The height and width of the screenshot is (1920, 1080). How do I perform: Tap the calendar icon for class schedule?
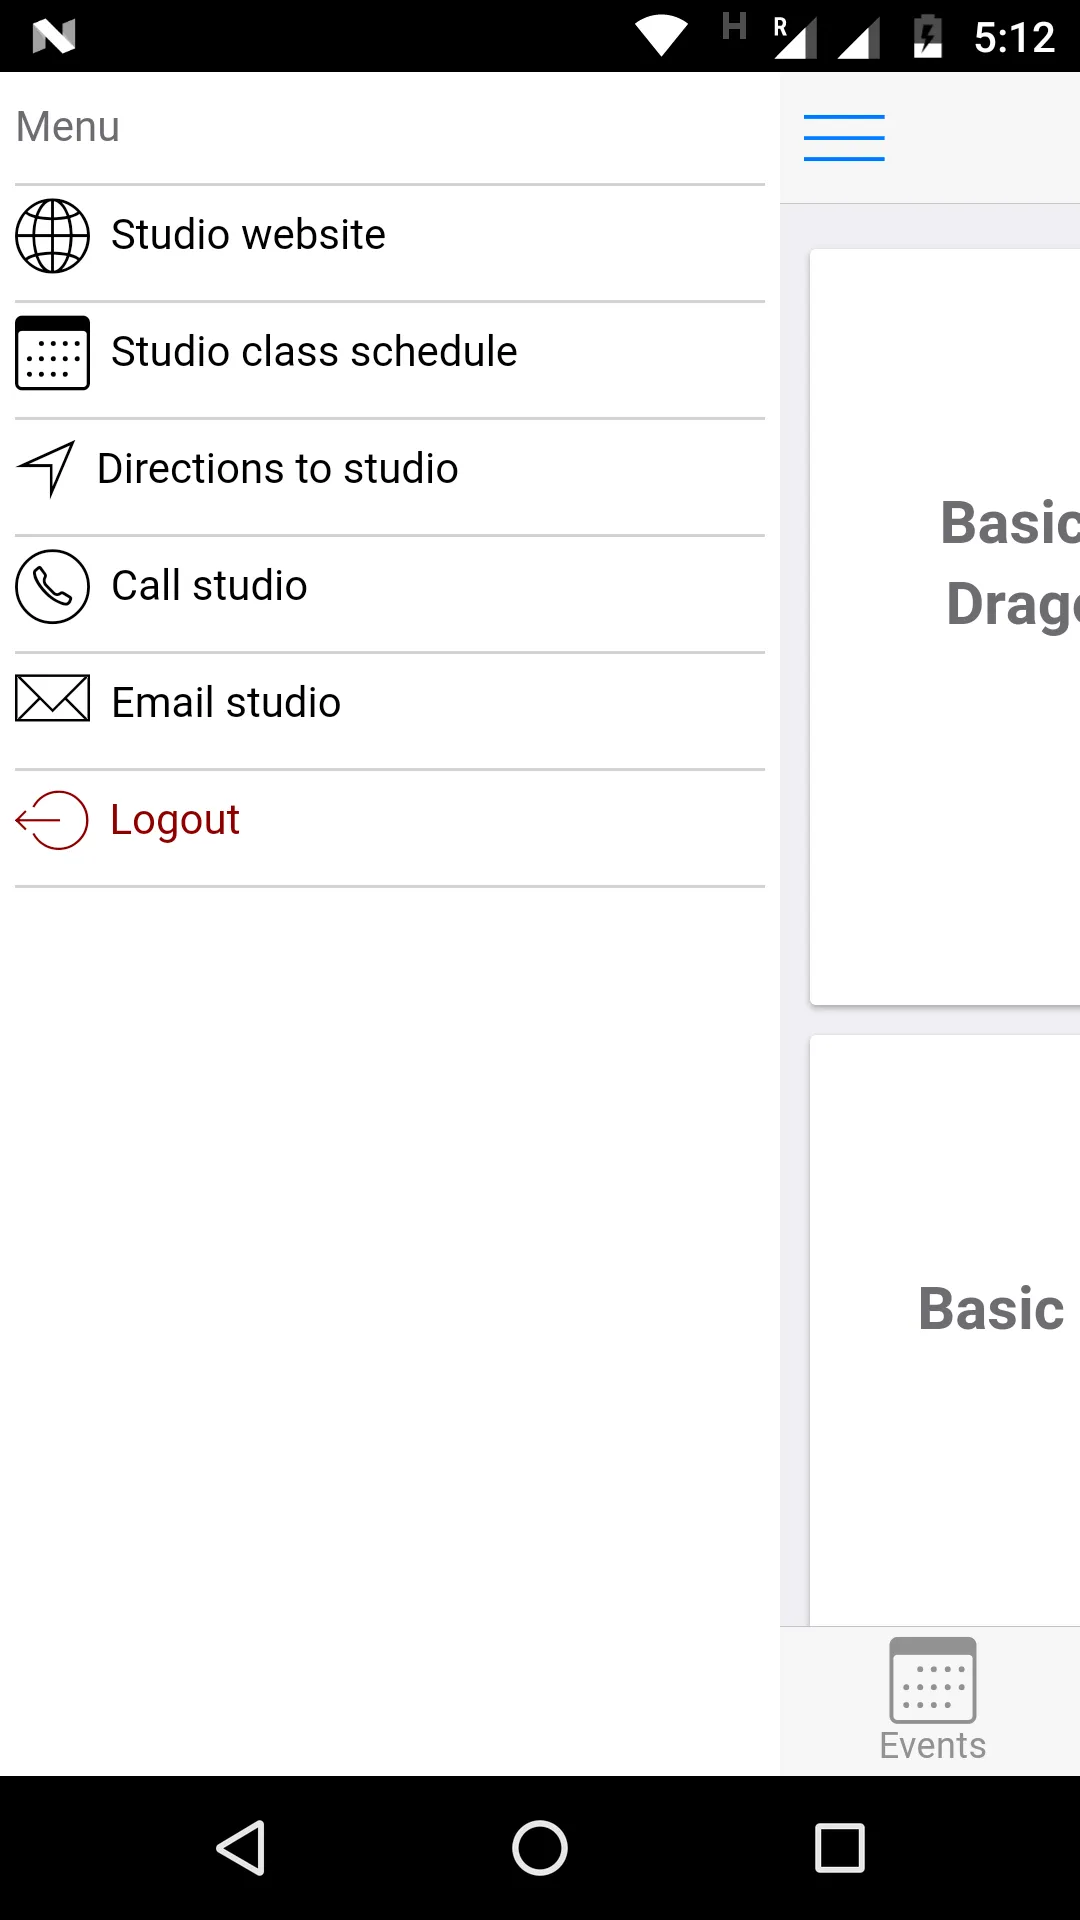tap(52, 353)
